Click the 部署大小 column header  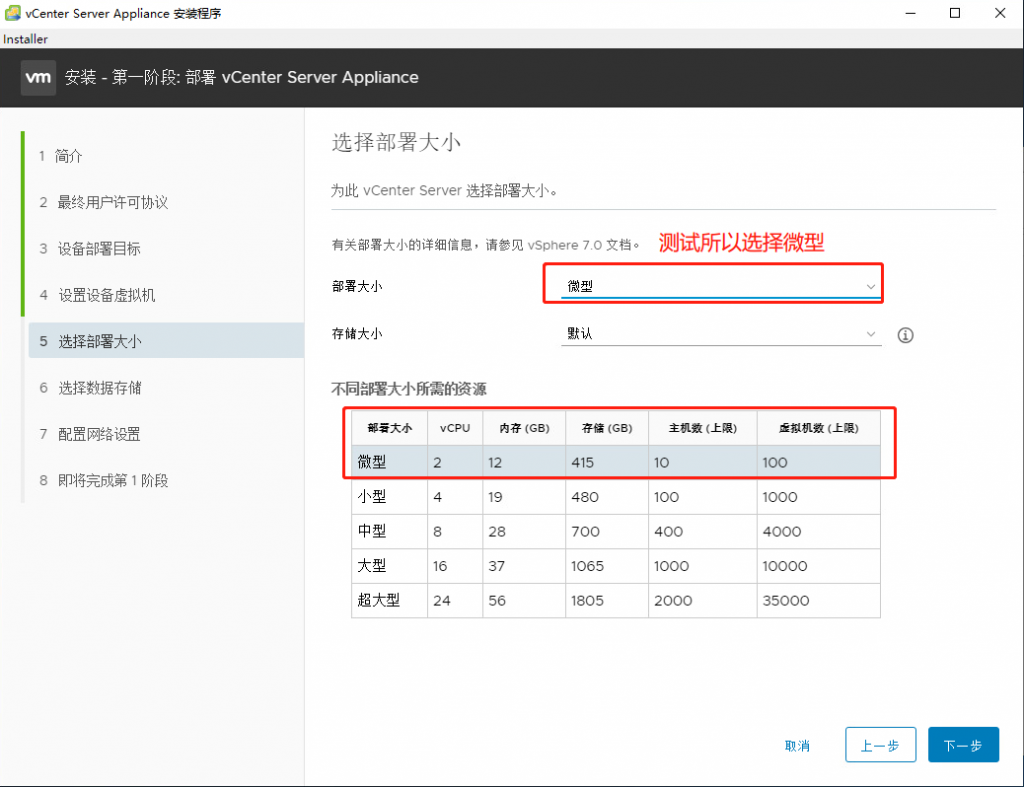point(389,428)
